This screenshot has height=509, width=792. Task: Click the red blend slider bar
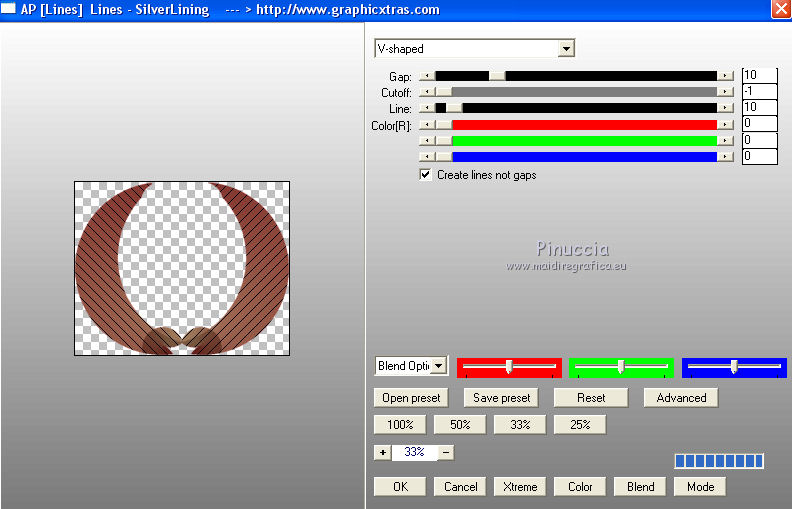pyautogui.click(x=509, y=367)
